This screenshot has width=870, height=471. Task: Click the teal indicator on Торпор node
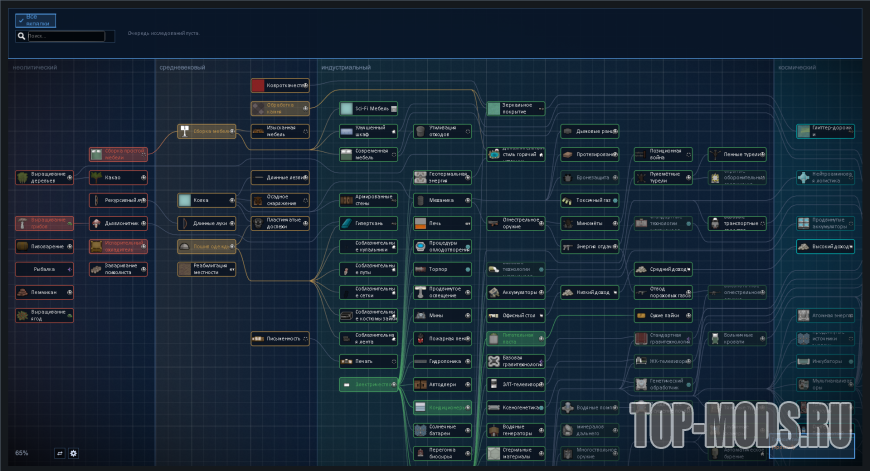click(468, 270)
